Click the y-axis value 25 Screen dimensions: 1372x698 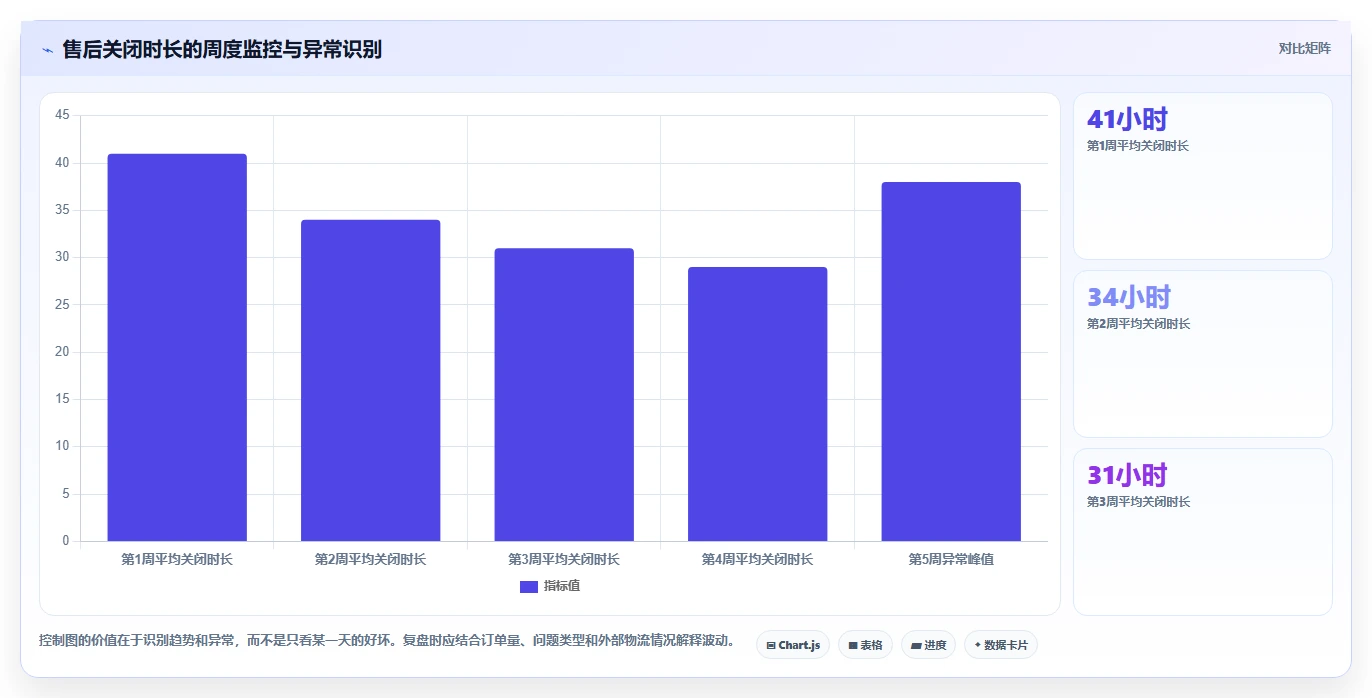tap(62, 305)
